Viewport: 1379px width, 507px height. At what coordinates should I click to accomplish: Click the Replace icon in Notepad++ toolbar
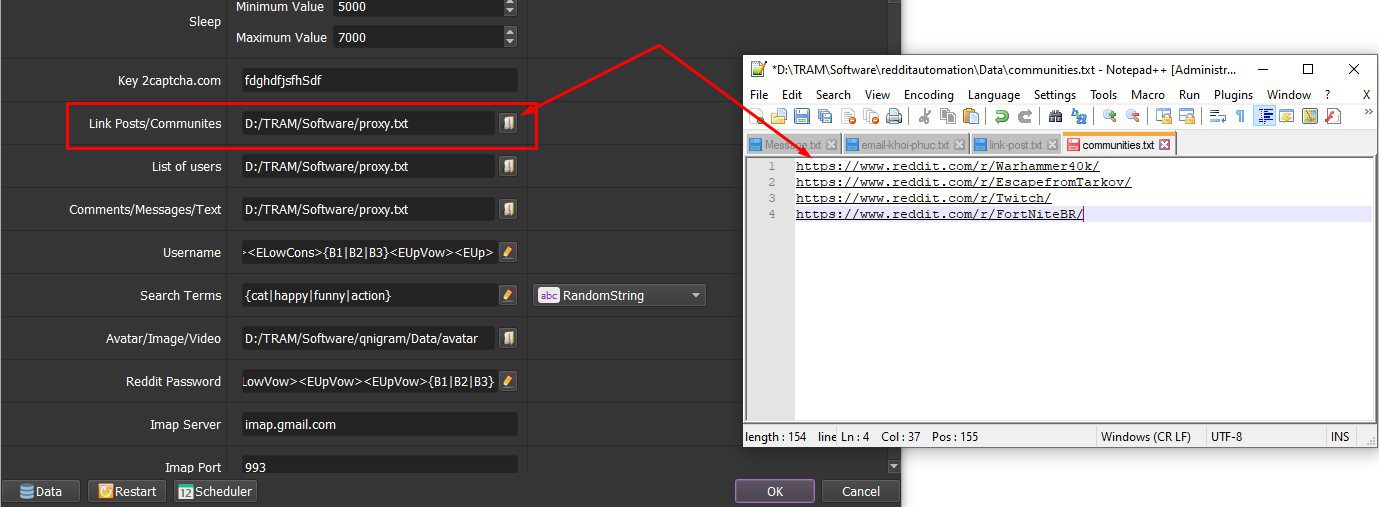(1078, 117)
